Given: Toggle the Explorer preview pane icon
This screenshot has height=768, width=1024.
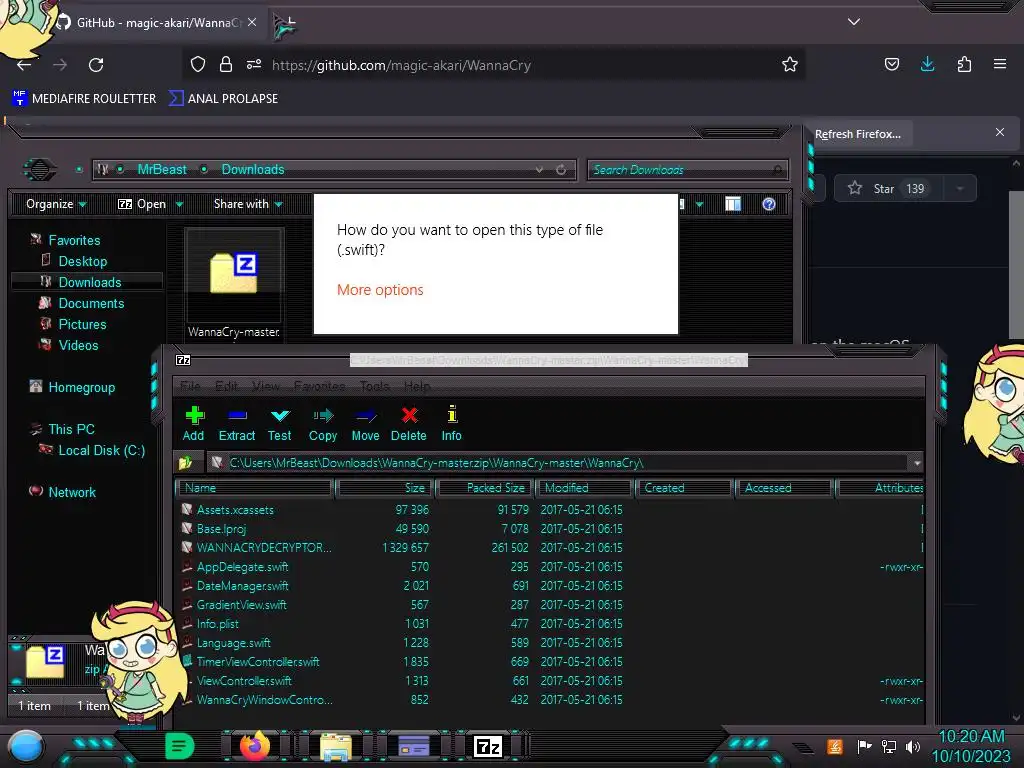Looking at the screenshot, I should tap(733, 204).
